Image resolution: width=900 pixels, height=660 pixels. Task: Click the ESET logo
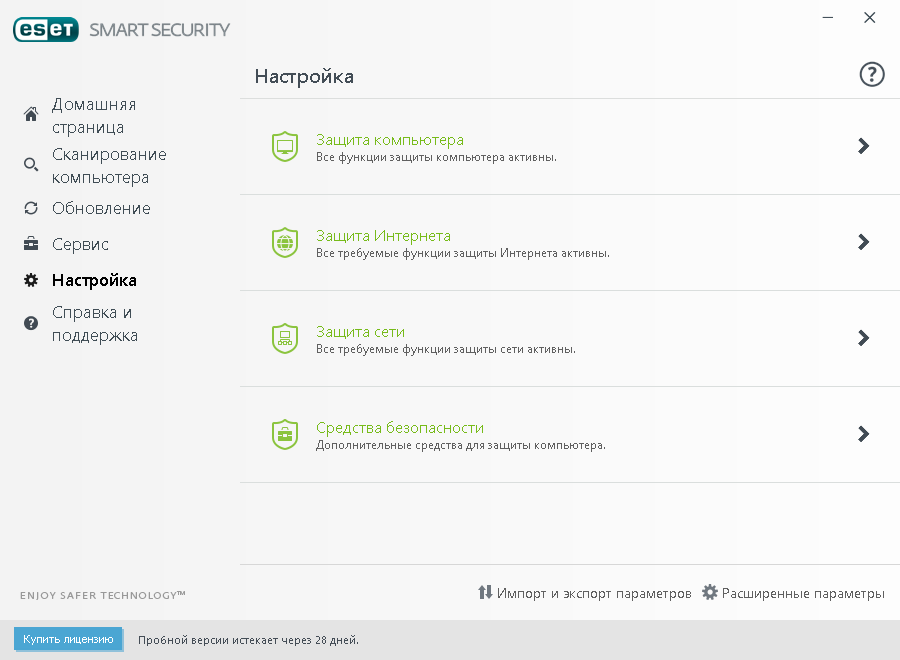46,29
